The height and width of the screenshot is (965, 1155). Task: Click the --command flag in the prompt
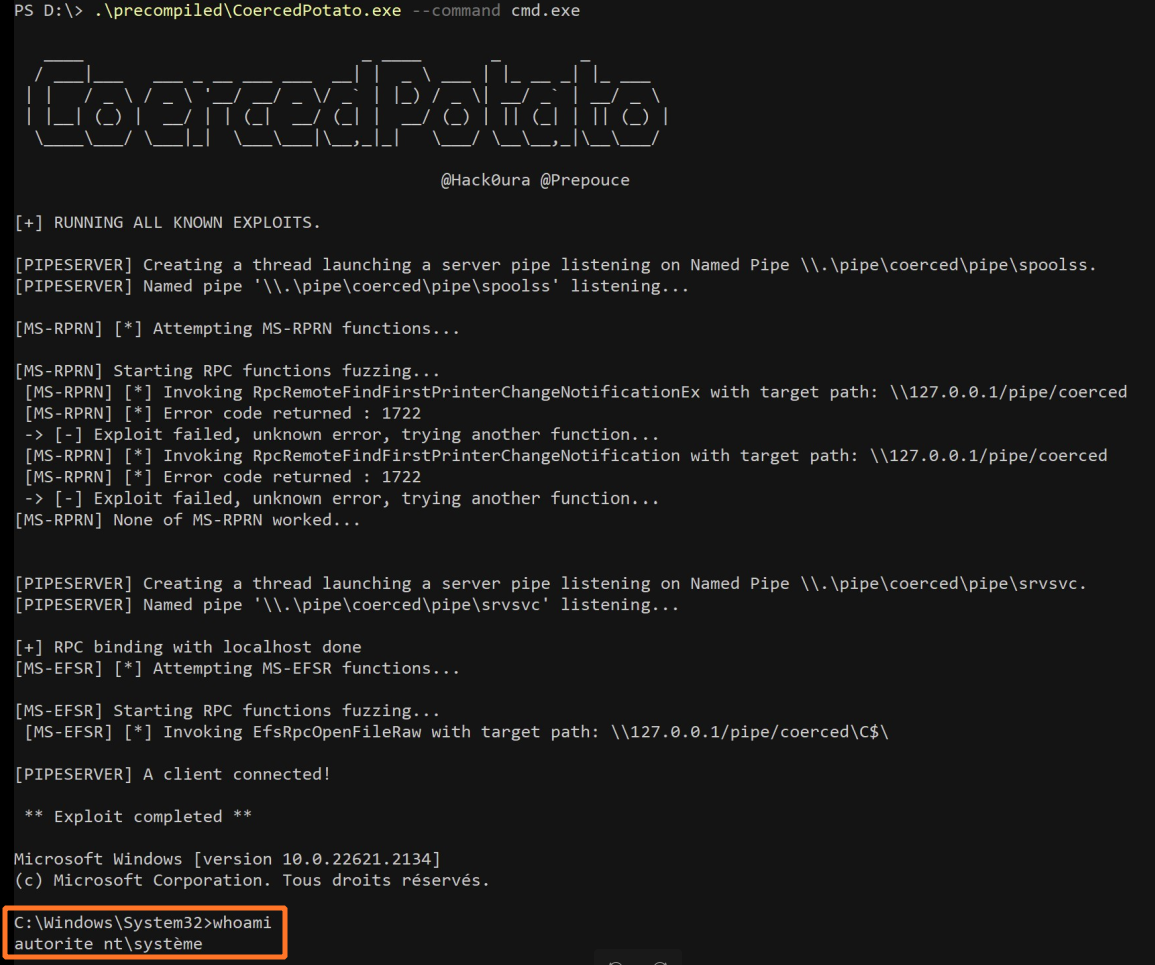tap(457, 11)
